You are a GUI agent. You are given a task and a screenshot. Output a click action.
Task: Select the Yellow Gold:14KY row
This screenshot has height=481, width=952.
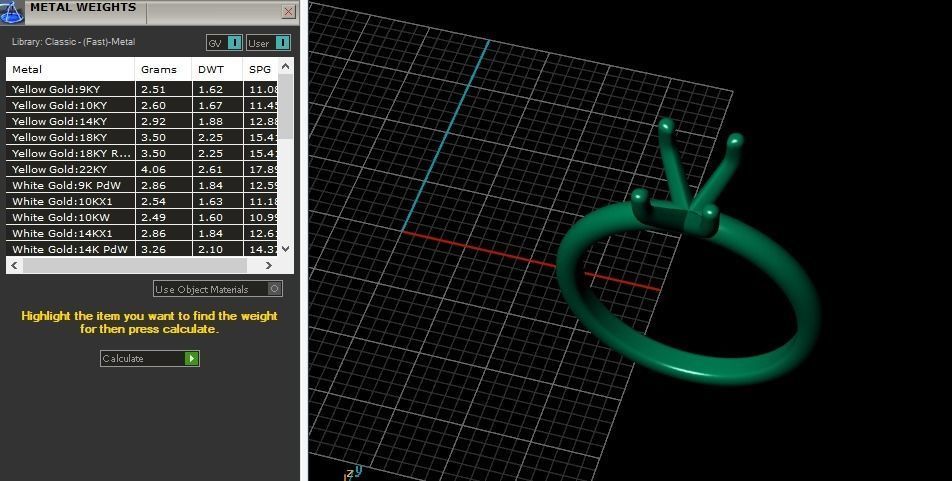tap(141, 121)
